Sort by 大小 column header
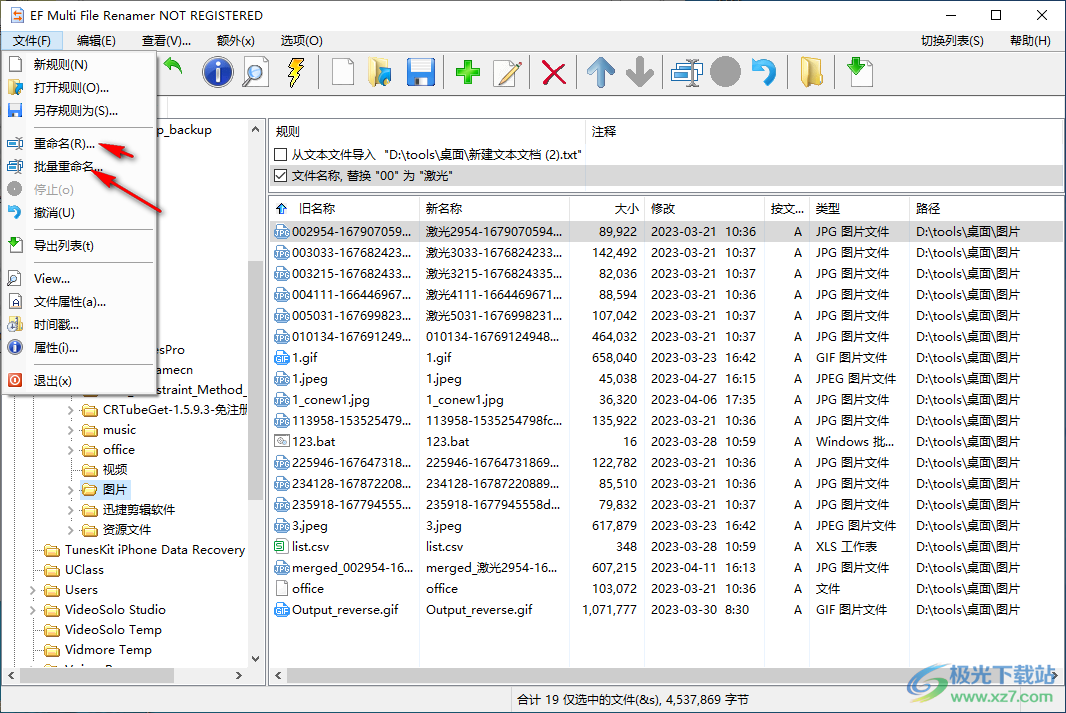The height and width of the screenshot is (713, 1066). 606,209
